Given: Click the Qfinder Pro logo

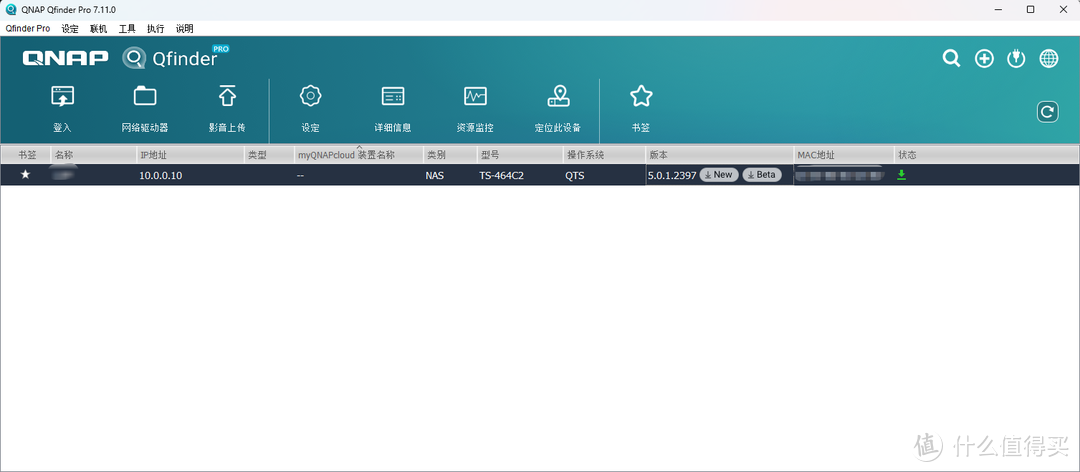Looking at the screenshot, I should [x=176, y=57].
